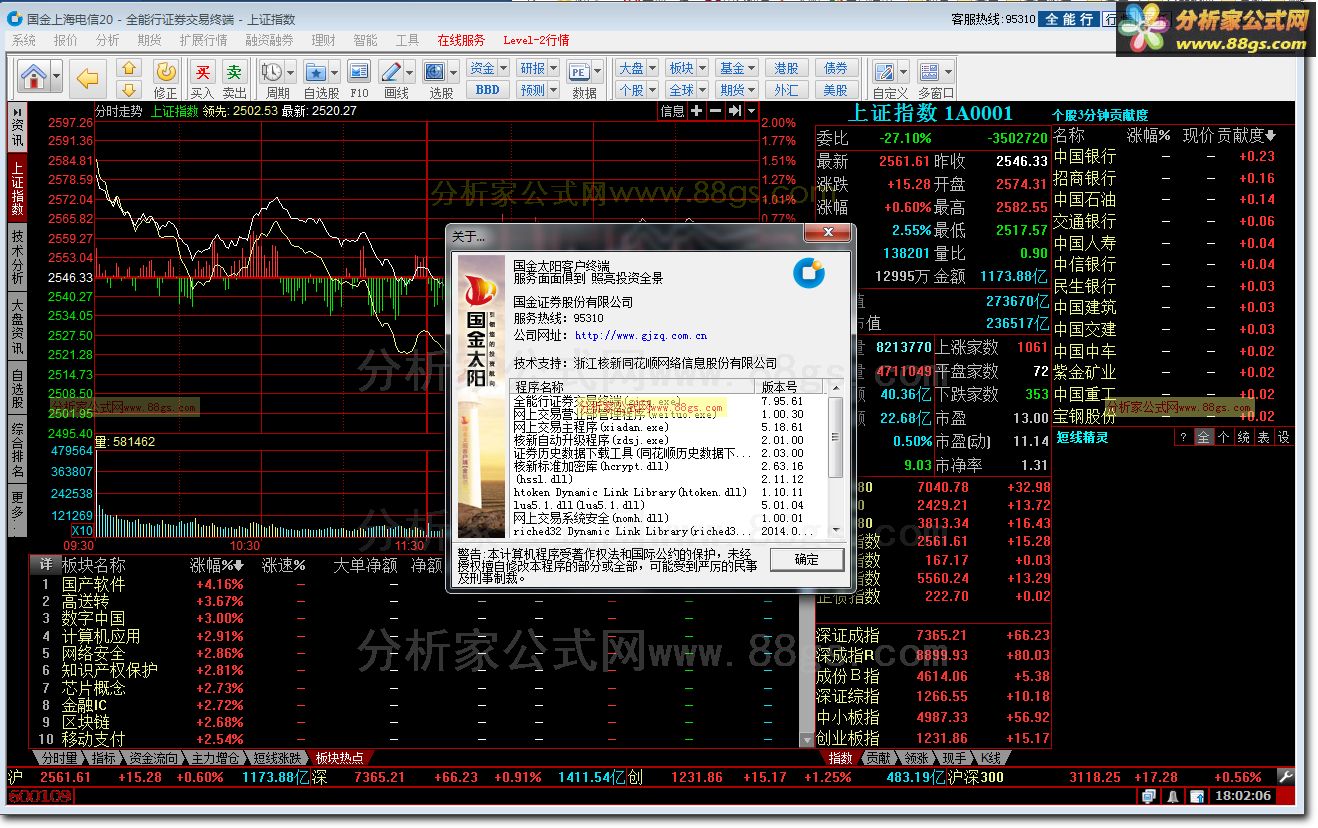This screenshot has width=1318, height=828.
Task: Open the 卖出 sell icon
Action: pyautogui.click(x=234, y=72)
